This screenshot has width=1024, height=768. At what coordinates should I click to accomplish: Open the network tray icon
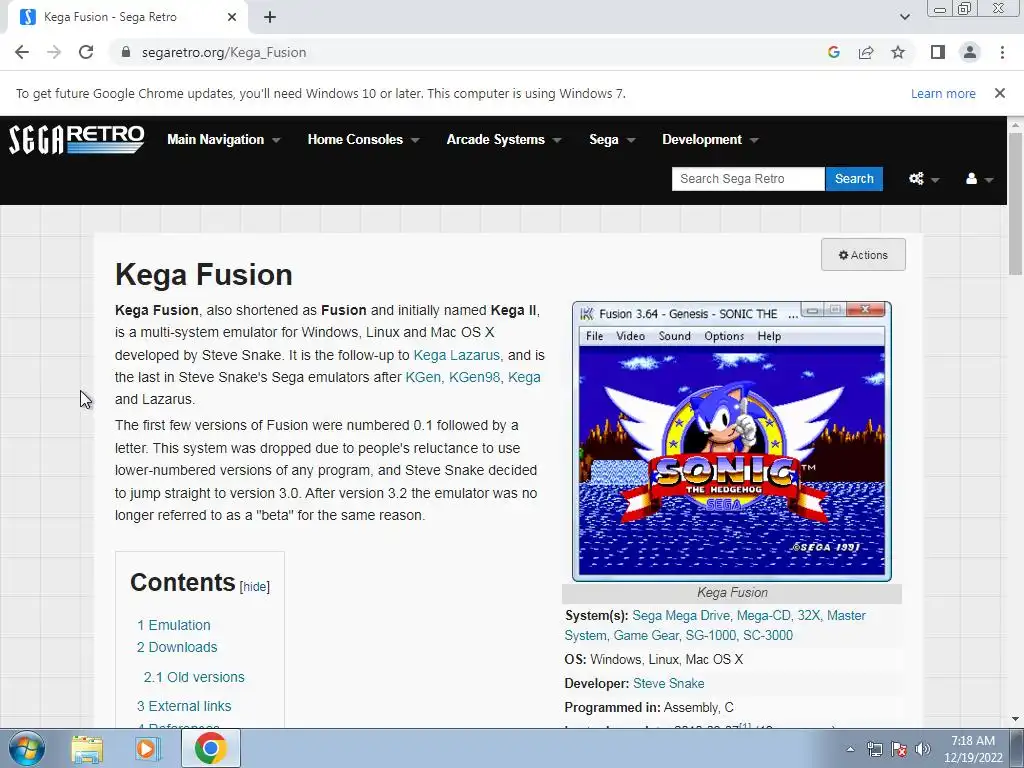874,750
